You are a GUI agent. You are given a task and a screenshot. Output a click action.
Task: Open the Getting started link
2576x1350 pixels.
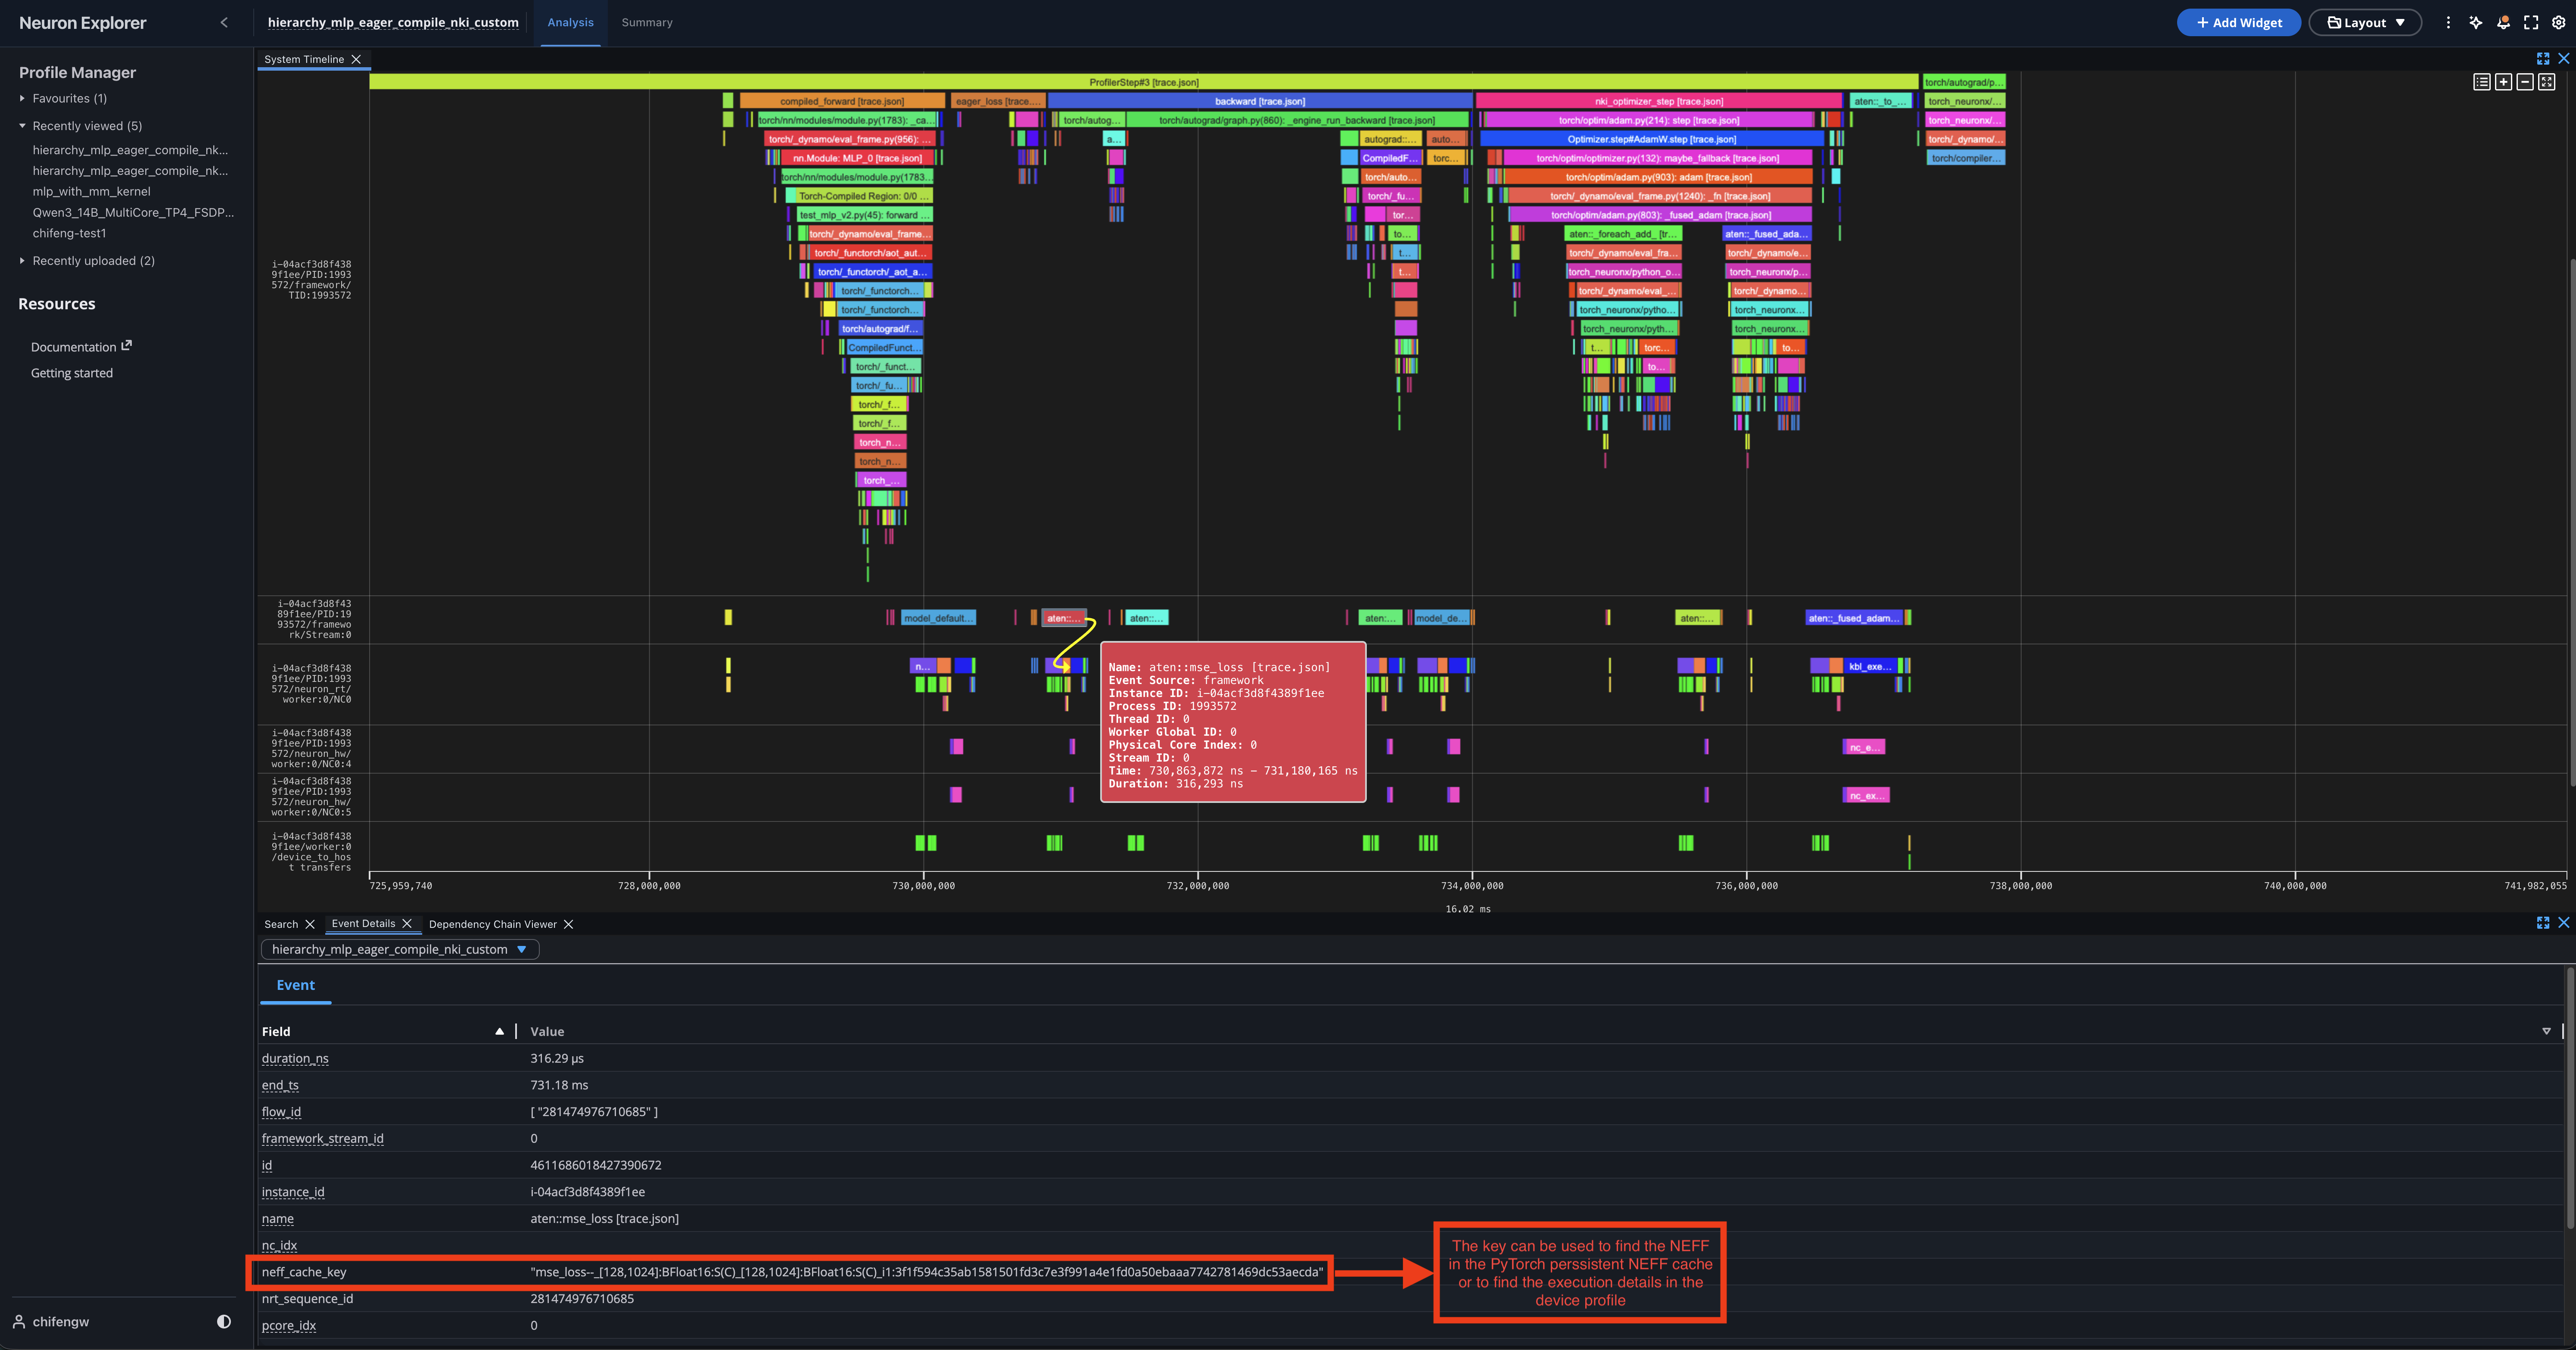pyautogui.click(x=72, y=373)
